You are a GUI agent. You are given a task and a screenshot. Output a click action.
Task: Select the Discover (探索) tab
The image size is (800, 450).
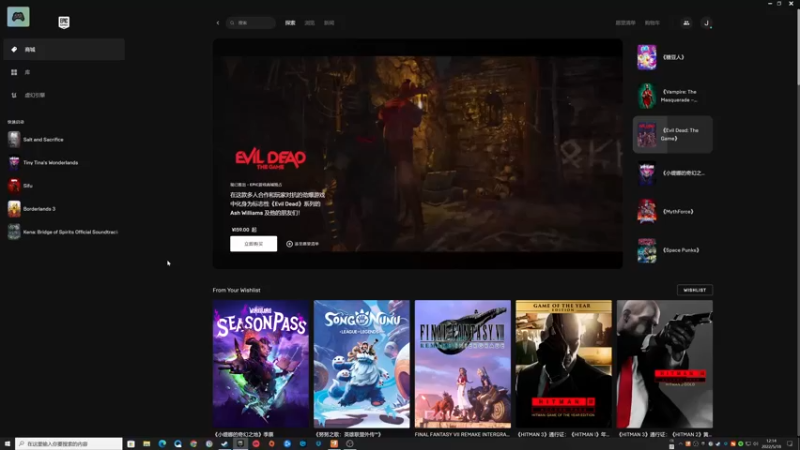[x=290, y=23]
